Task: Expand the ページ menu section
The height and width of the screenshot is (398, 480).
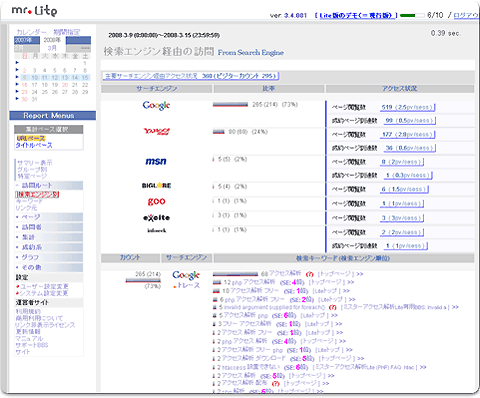Action: [49, 217]
